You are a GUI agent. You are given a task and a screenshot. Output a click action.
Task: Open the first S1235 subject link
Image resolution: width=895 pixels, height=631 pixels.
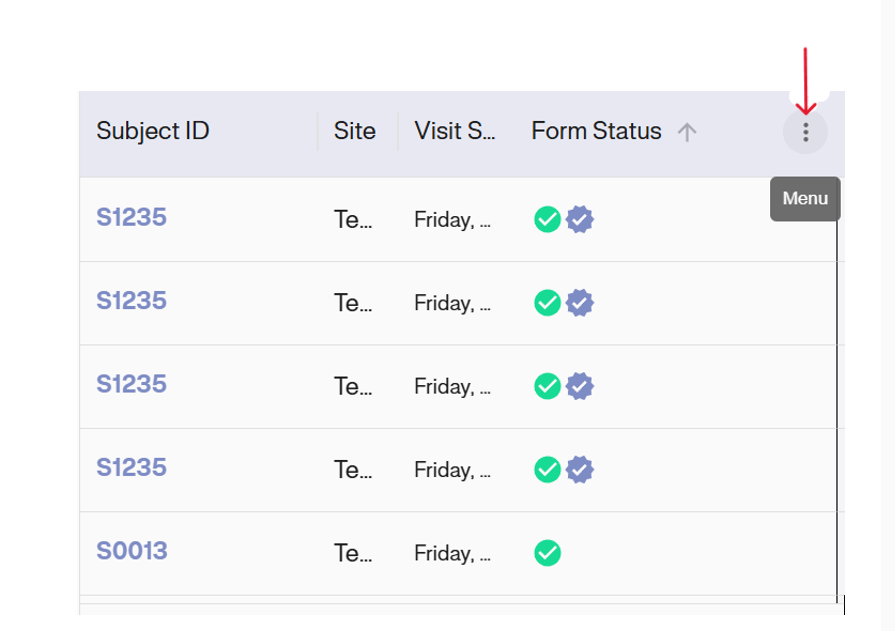tap(132, 217)
